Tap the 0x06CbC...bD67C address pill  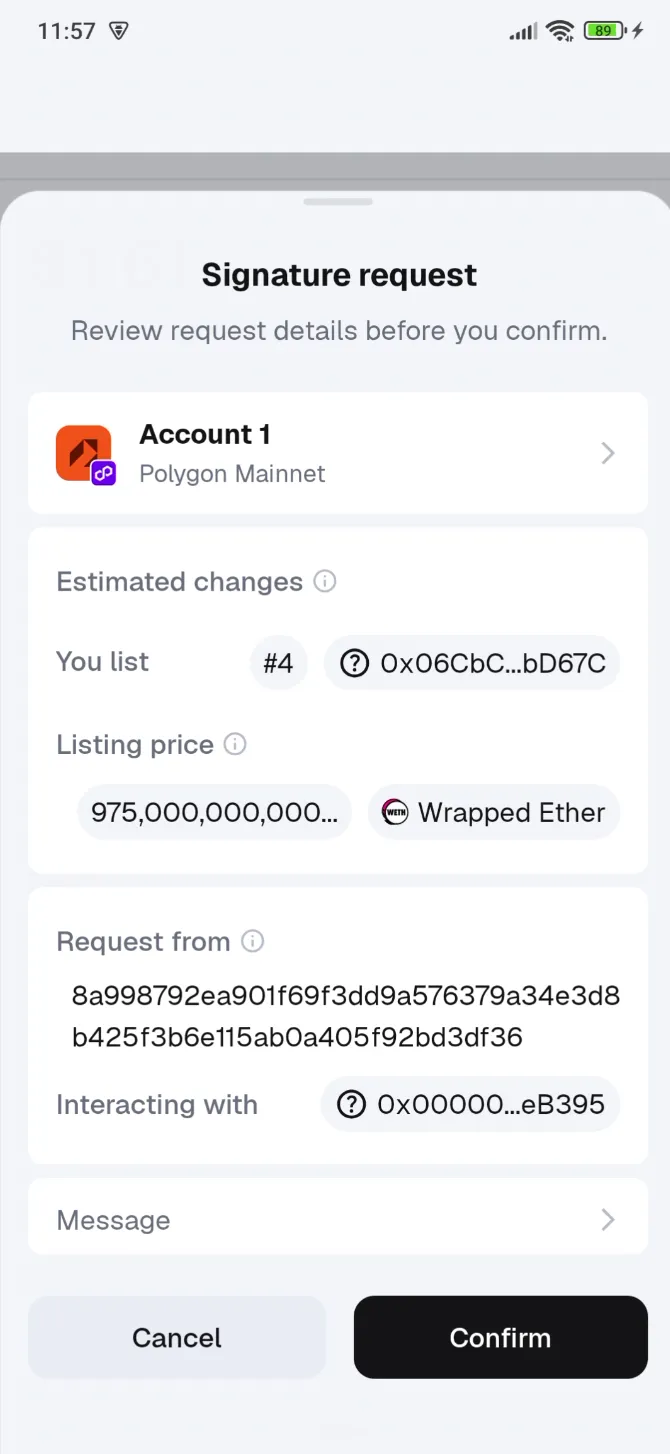tap(471, 662)
